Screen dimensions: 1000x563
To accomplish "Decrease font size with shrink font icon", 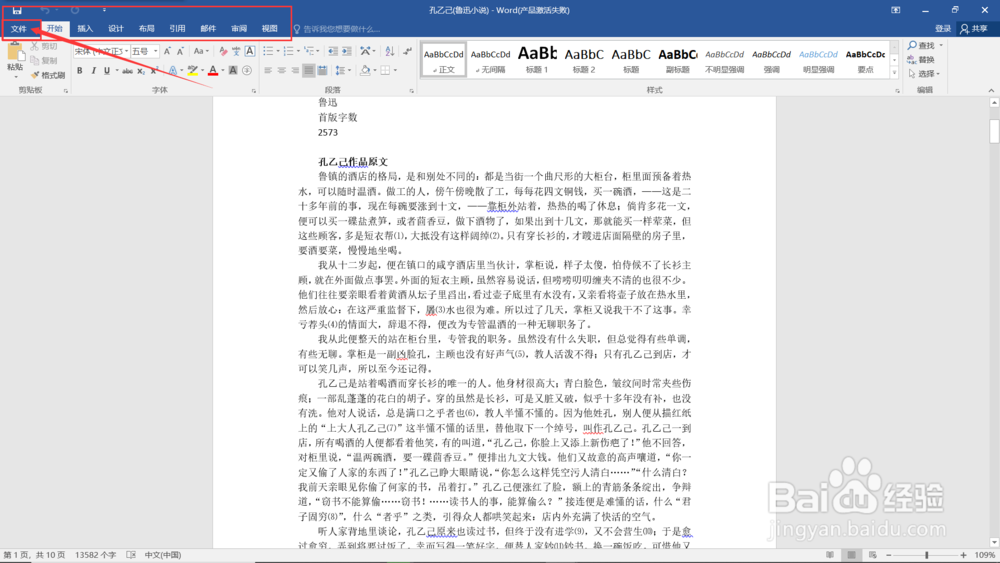I will pyautogui.click(x=180, y=51).
